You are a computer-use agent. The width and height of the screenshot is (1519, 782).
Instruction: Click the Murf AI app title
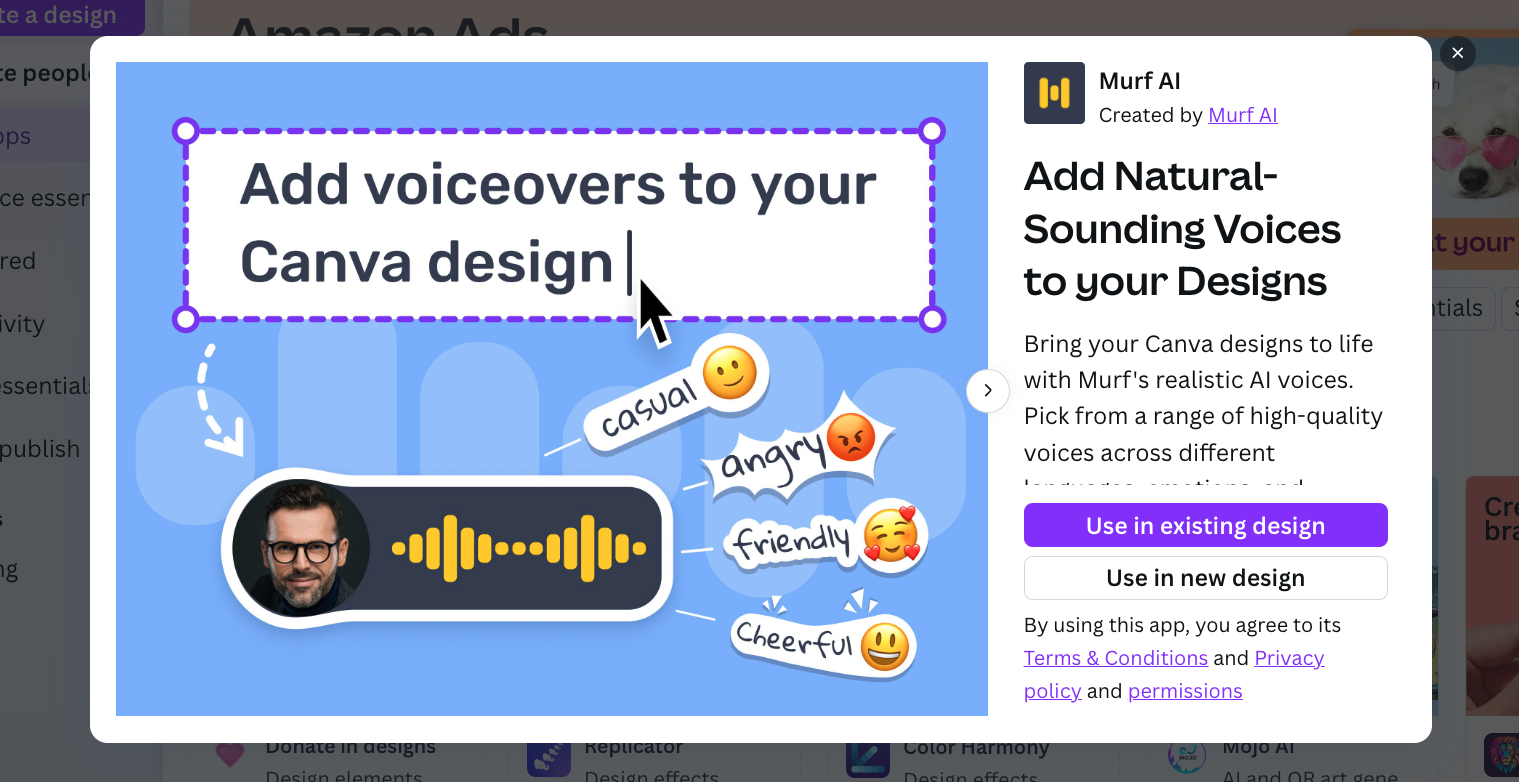(1139, 81)
